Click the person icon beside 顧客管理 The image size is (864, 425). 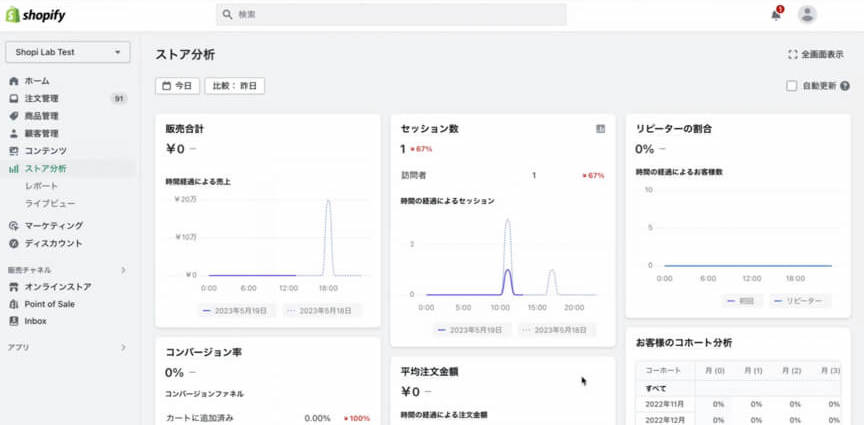click(x=14, y=133)
